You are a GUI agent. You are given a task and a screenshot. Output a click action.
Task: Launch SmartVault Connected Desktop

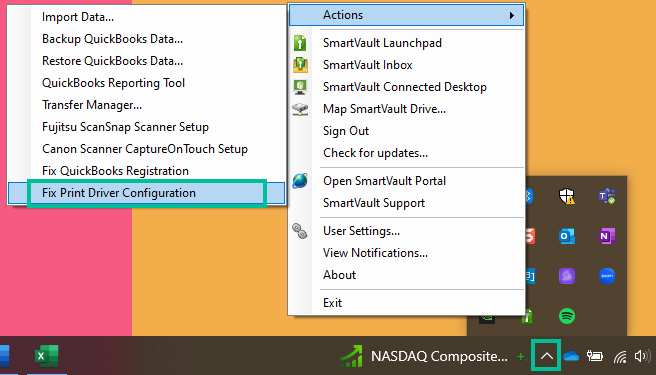(405, 87)
